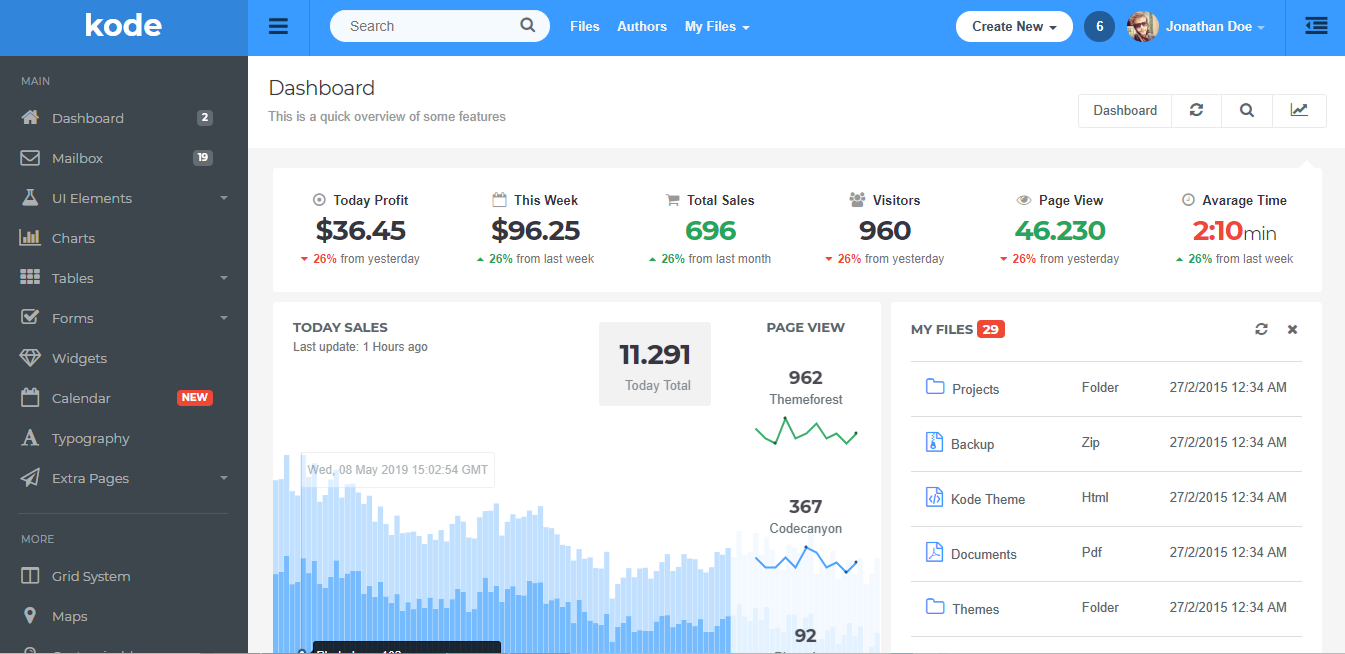Open the Calendar page in sidebar

point(81,398)
